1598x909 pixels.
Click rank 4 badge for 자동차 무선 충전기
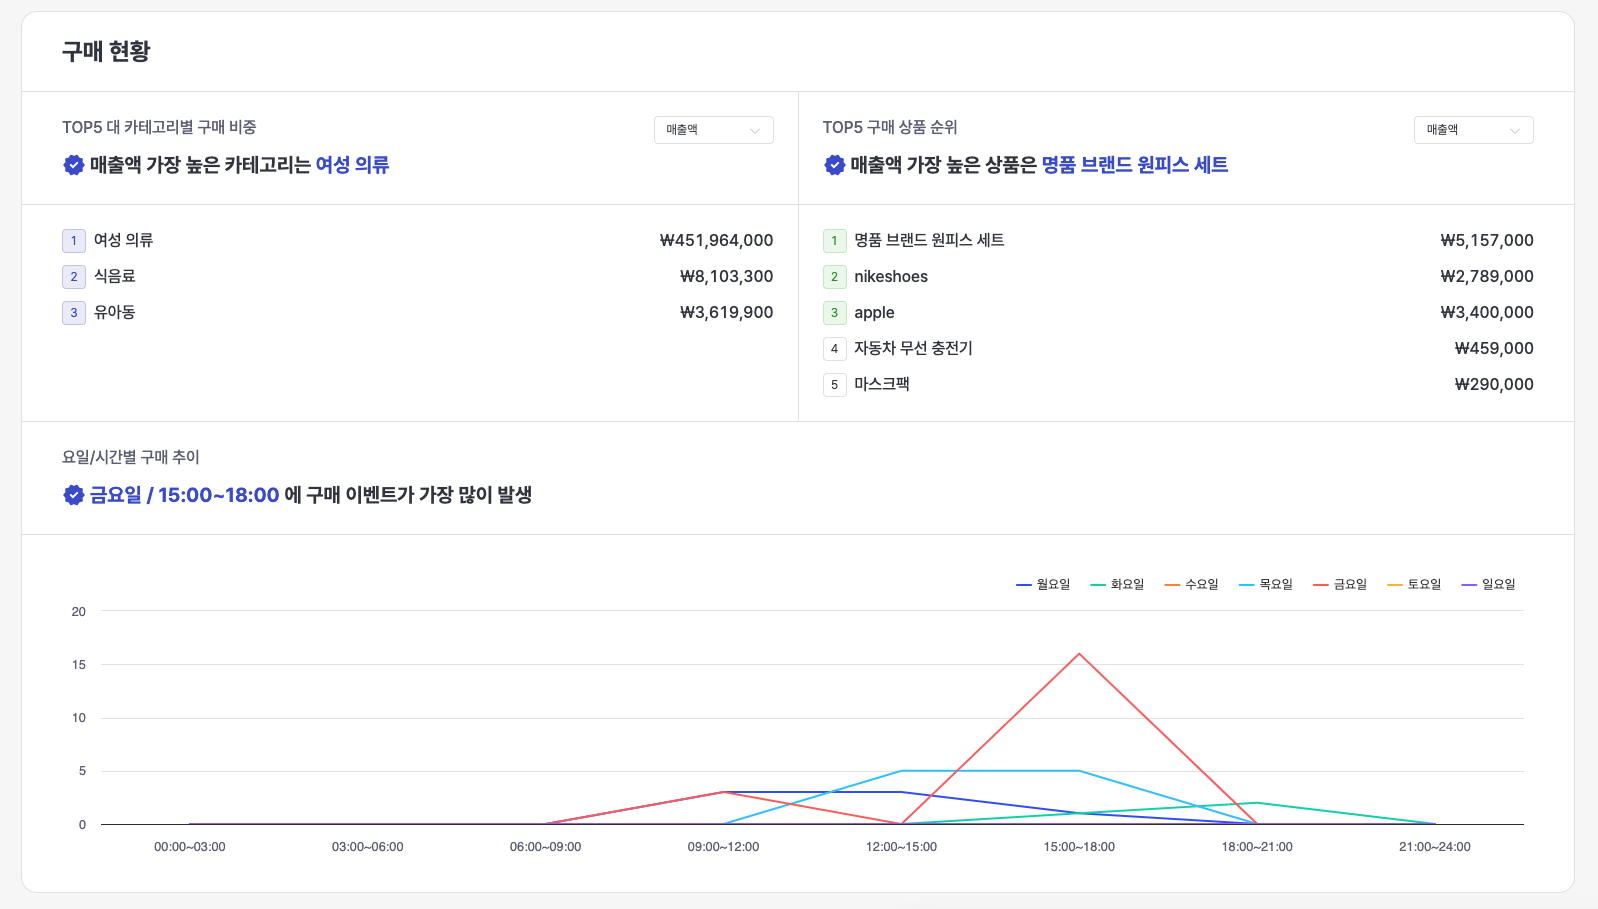[834, 349]
